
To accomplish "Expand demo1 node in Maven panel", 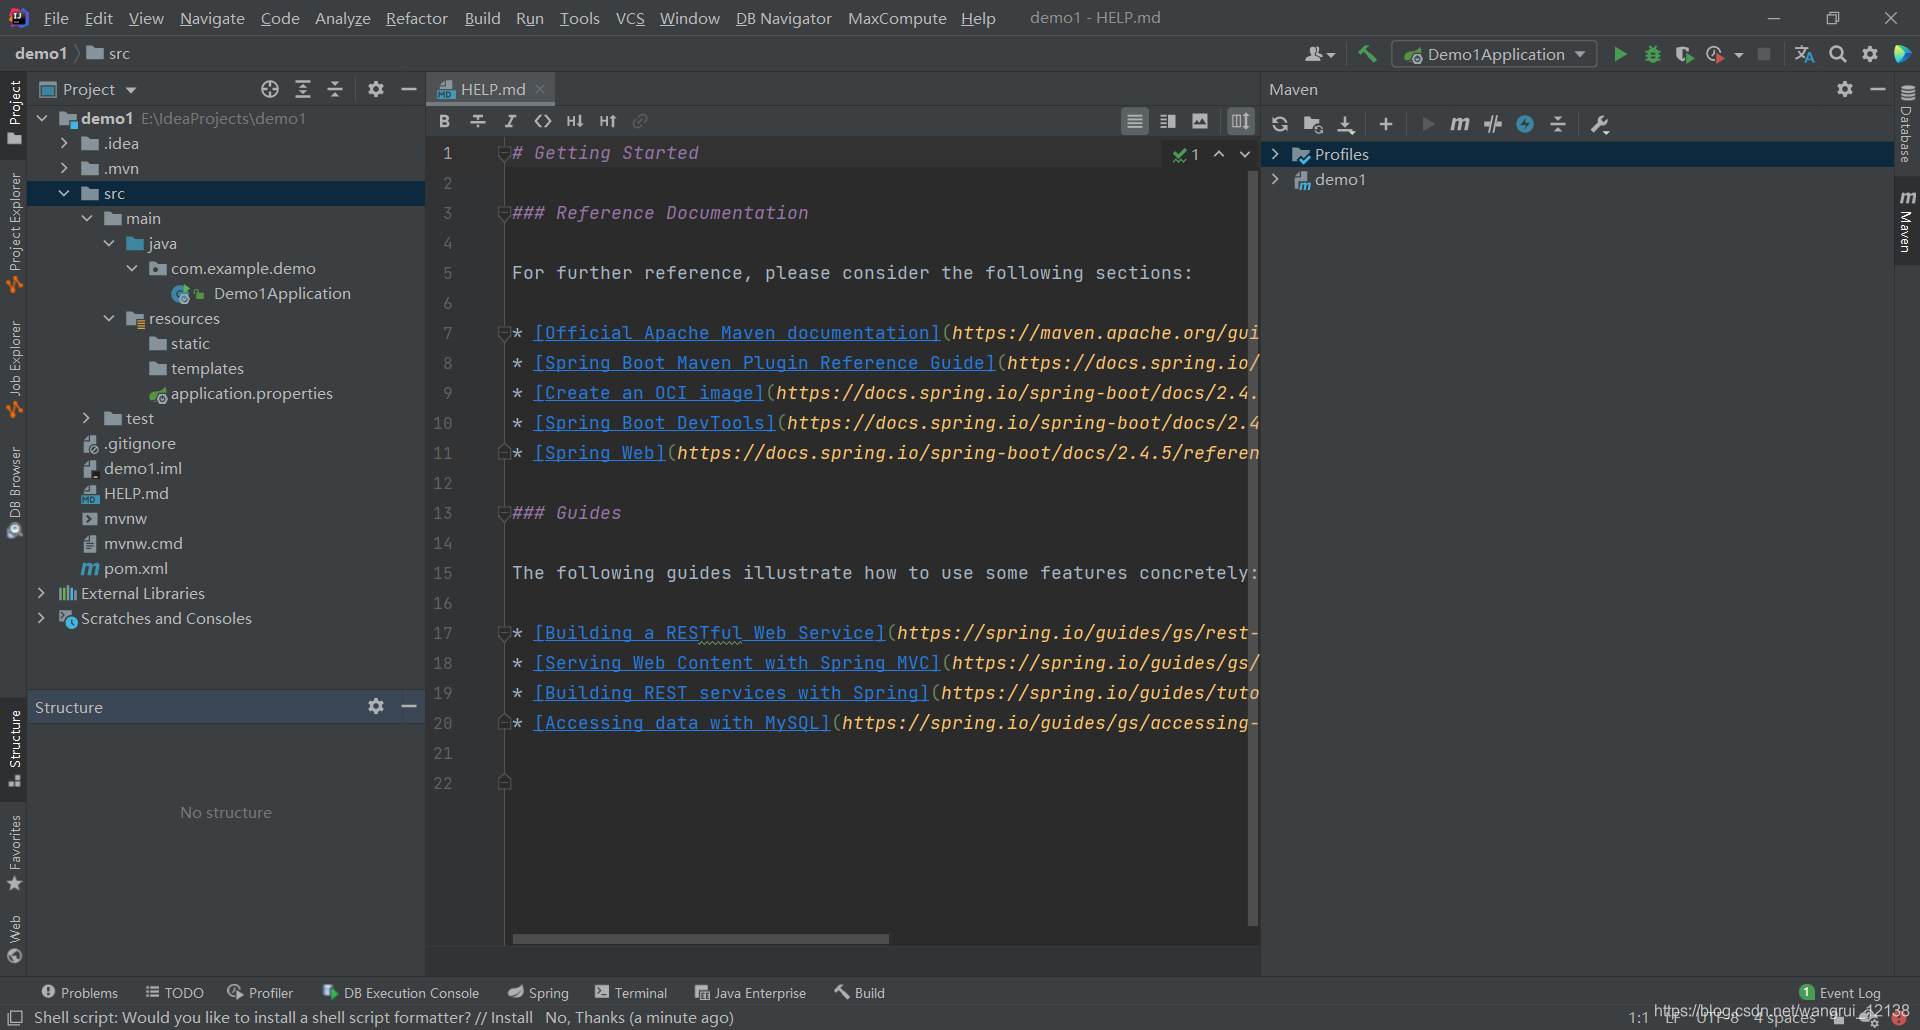I will (x=1275, y=179).
